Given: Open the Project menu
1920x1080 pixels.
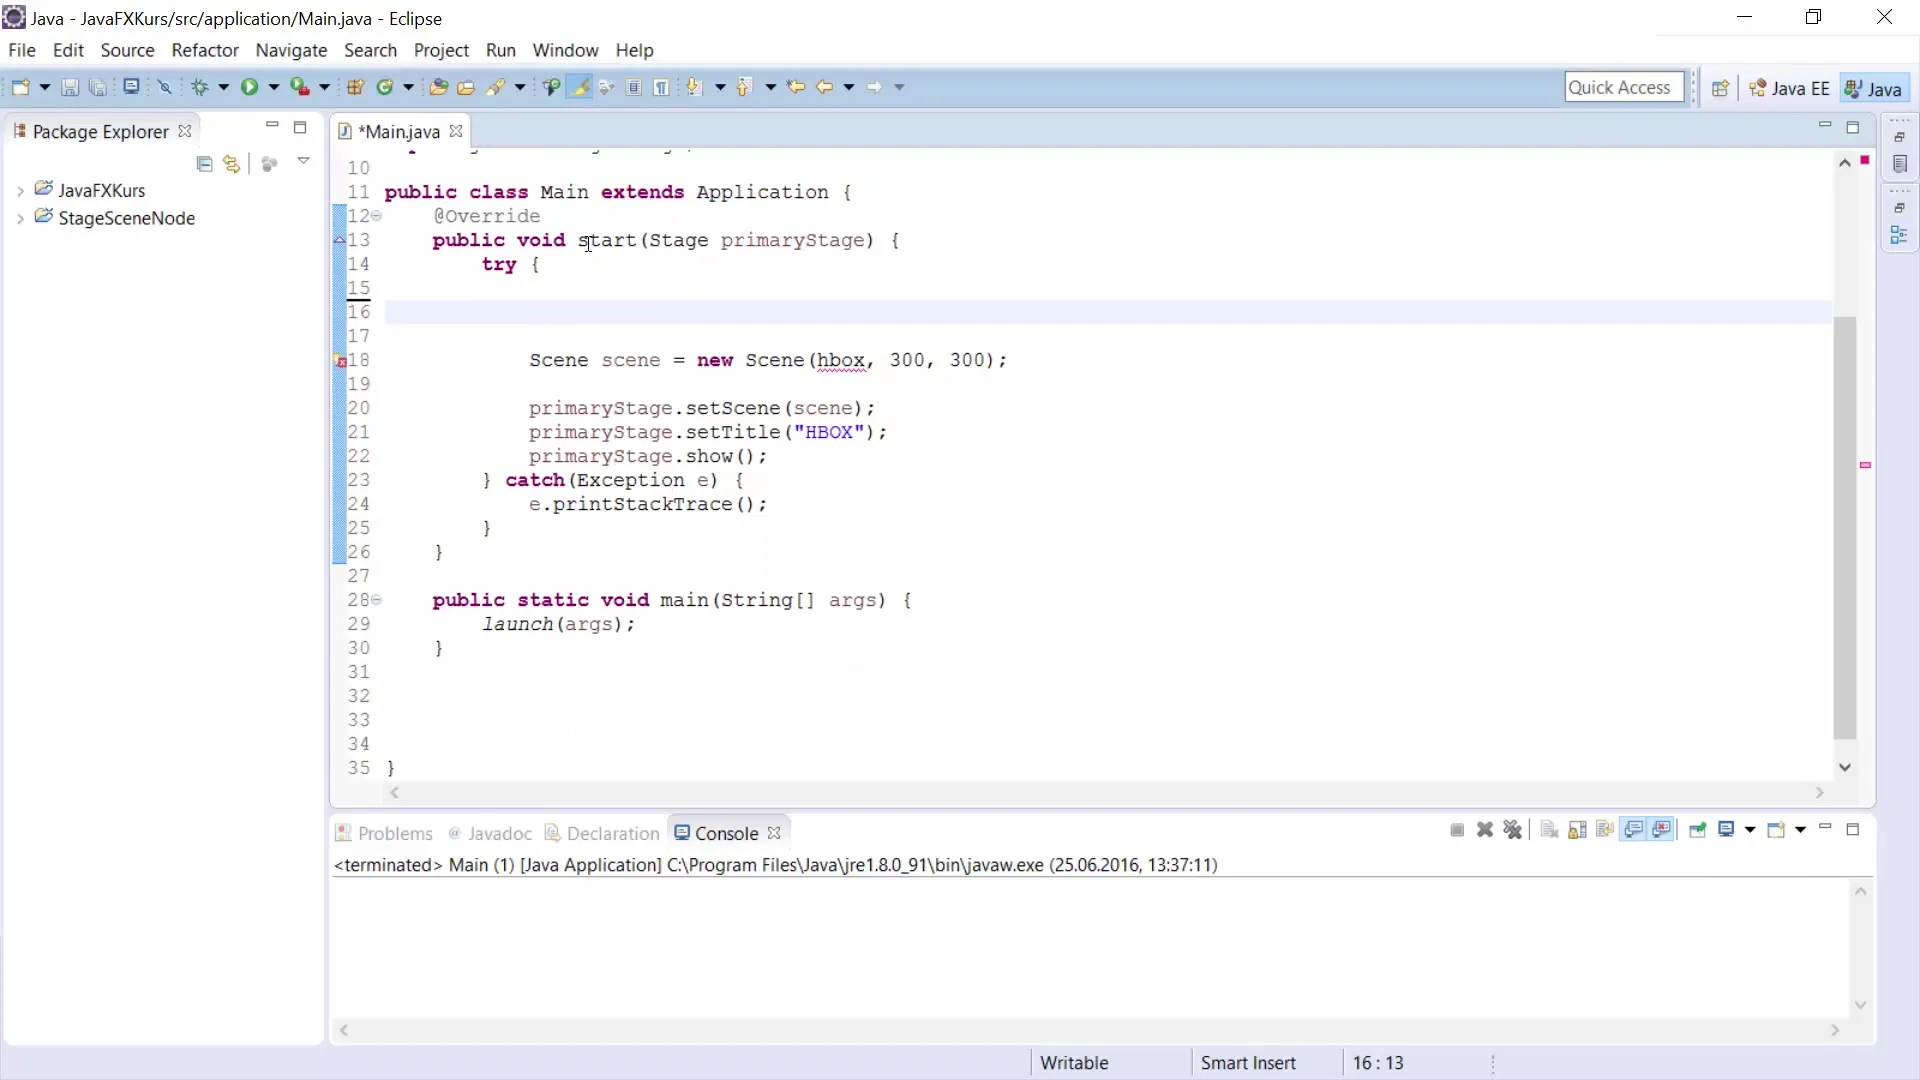Looking at the screenshot, I should tap(441, 50).
